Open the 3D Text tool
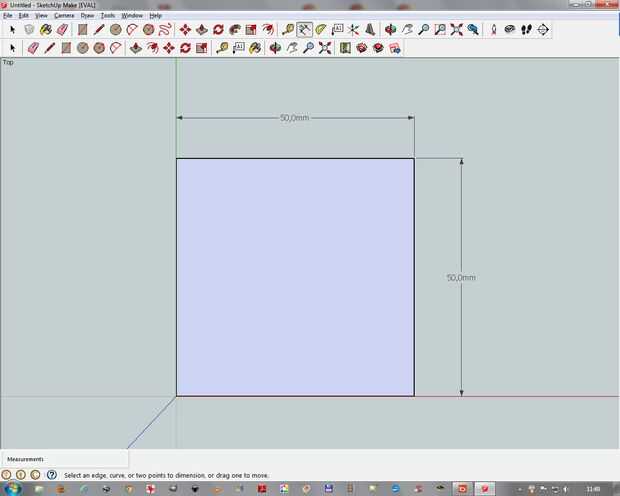620x496 pixels. point(370,30)
